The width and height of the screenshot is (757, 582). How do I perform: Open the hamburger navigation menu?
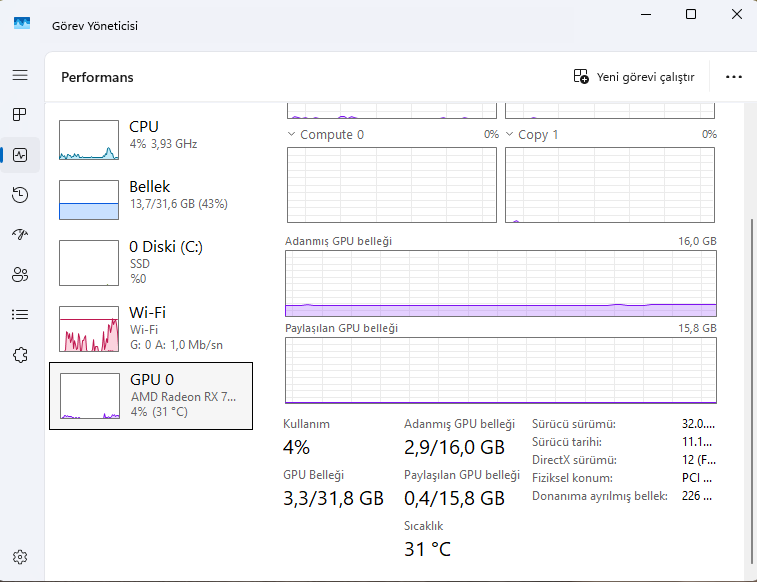[20, 75]
